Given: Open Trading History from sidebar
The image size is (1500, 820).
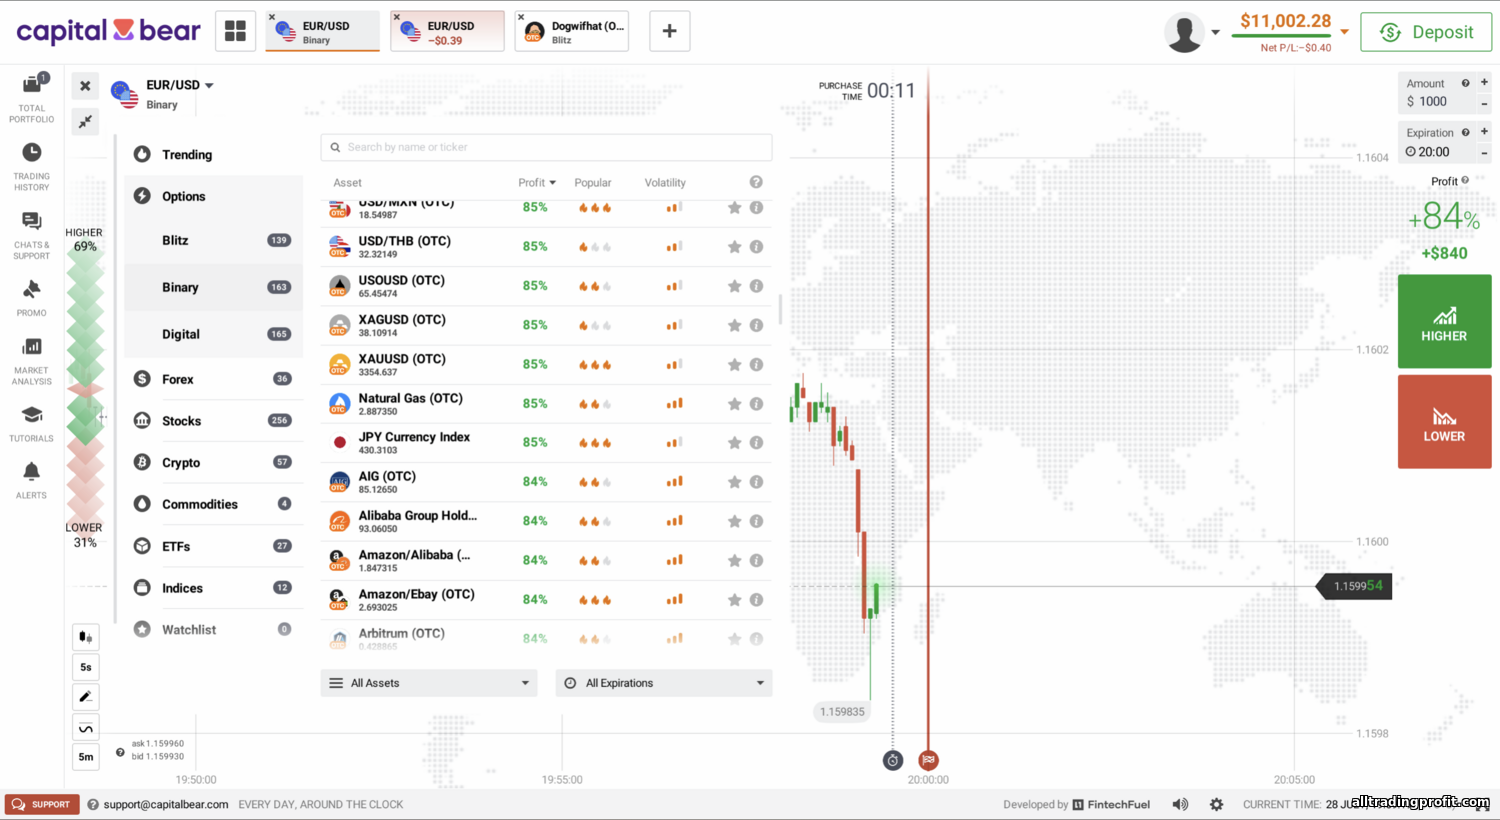Looking at the screenshot, I should [32, 165].
